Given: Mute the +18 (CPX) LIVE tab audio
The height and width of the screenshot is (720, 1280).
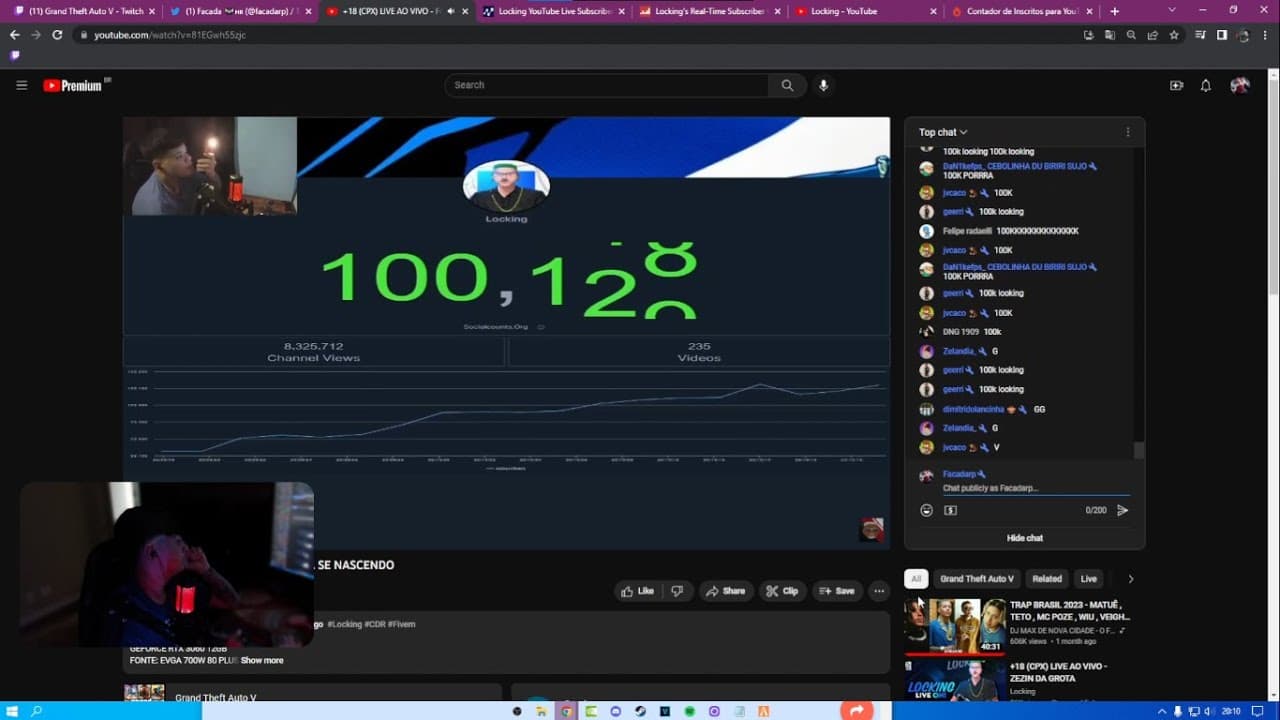Looking at the screenshot, I should [x=449, y=11].
